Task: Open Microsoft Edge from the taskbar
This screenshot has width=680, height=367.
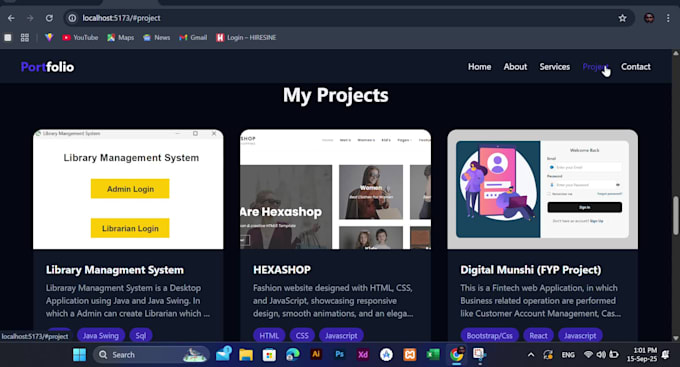Action: coord(293,355)
